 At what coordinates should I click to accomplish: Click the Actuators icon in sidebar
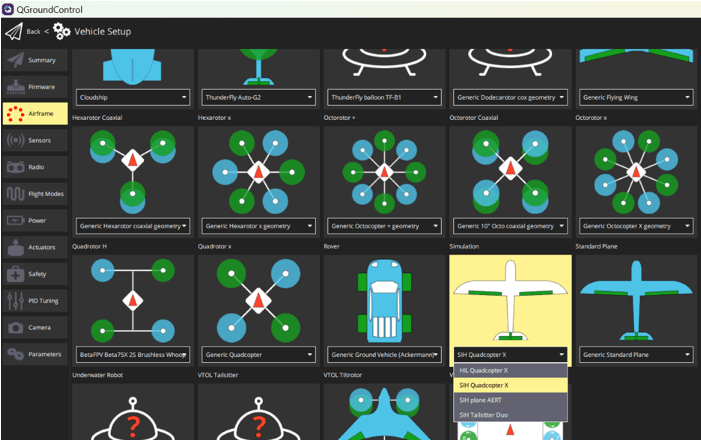[16, 247]
